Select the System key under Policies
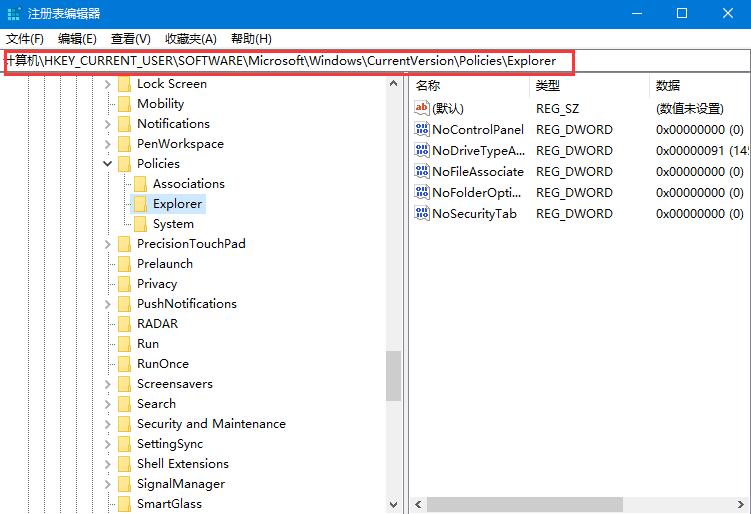Viewport: 751px width, 514px height. coord(173,224)
